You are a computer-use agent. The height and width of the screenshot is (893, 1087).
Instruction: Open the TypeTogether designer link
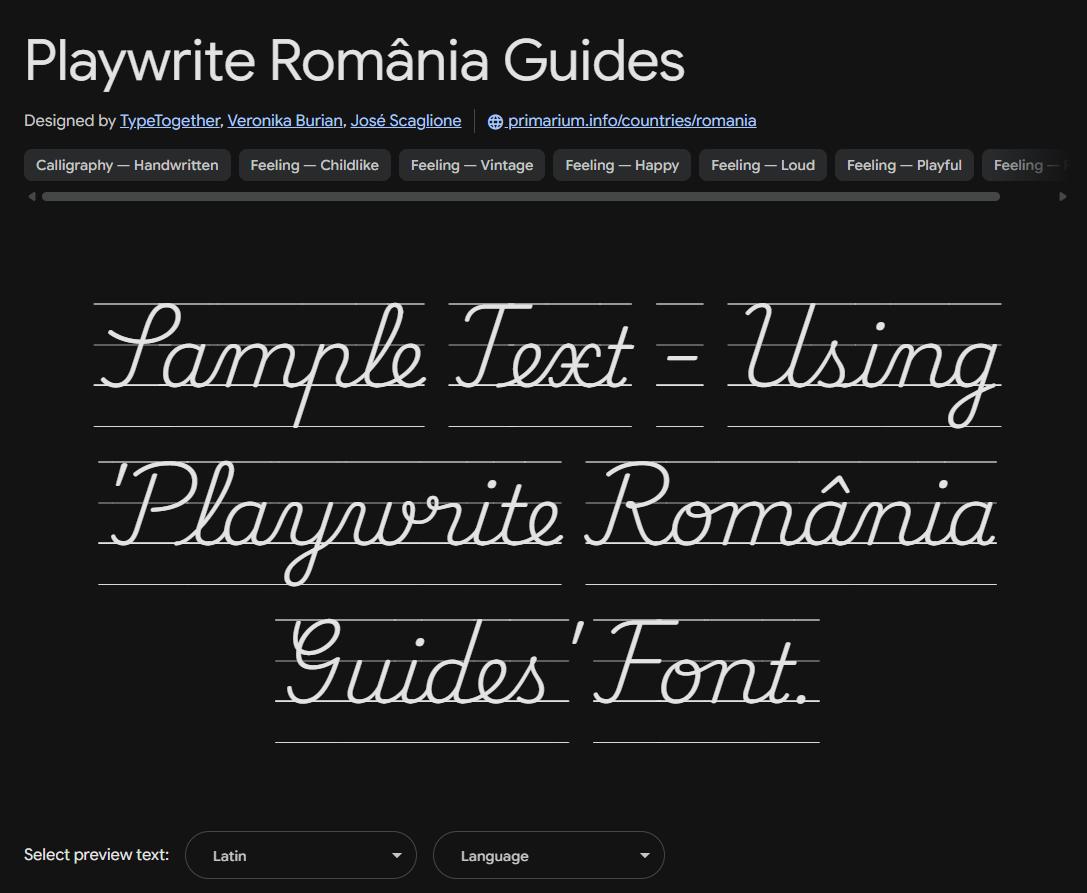(x=170, y=121)
